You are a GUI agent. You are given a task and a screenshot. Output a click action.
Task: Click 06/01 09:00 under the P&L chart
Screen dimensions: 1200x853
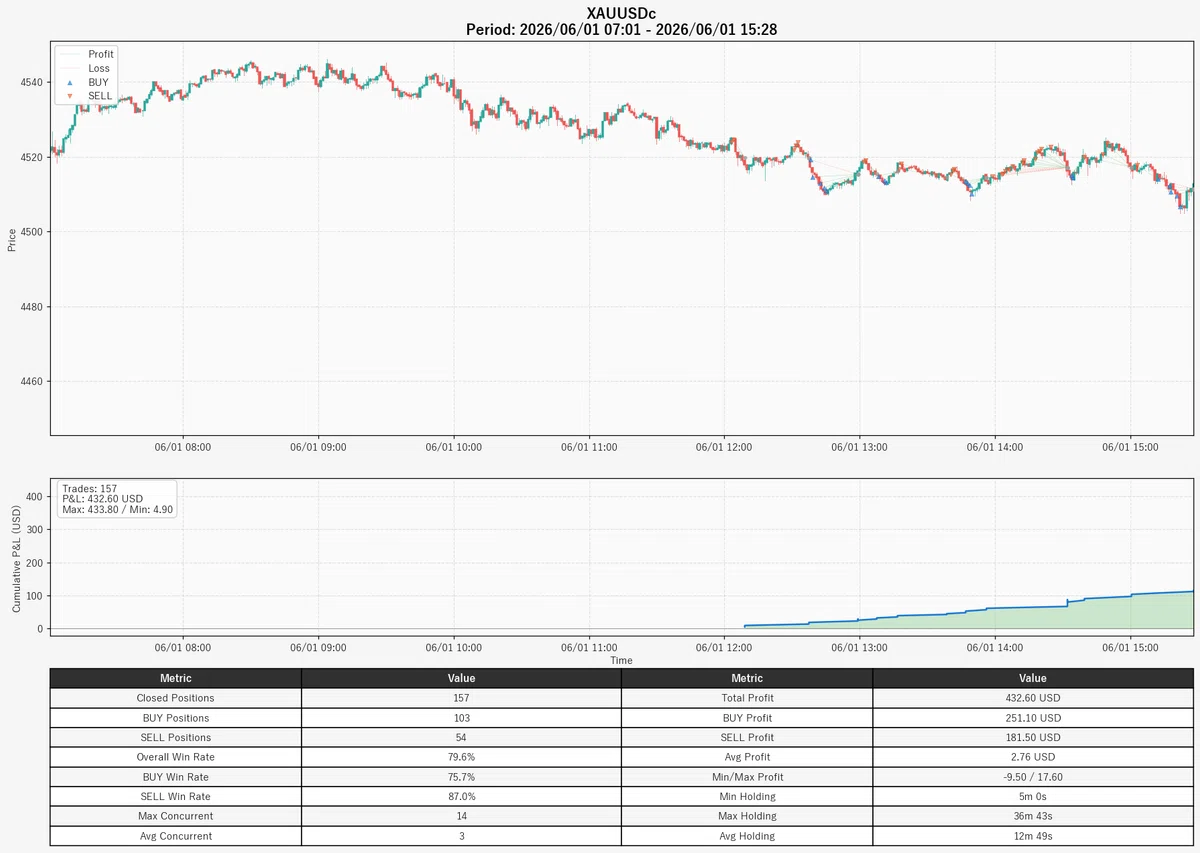coord(318,647)
